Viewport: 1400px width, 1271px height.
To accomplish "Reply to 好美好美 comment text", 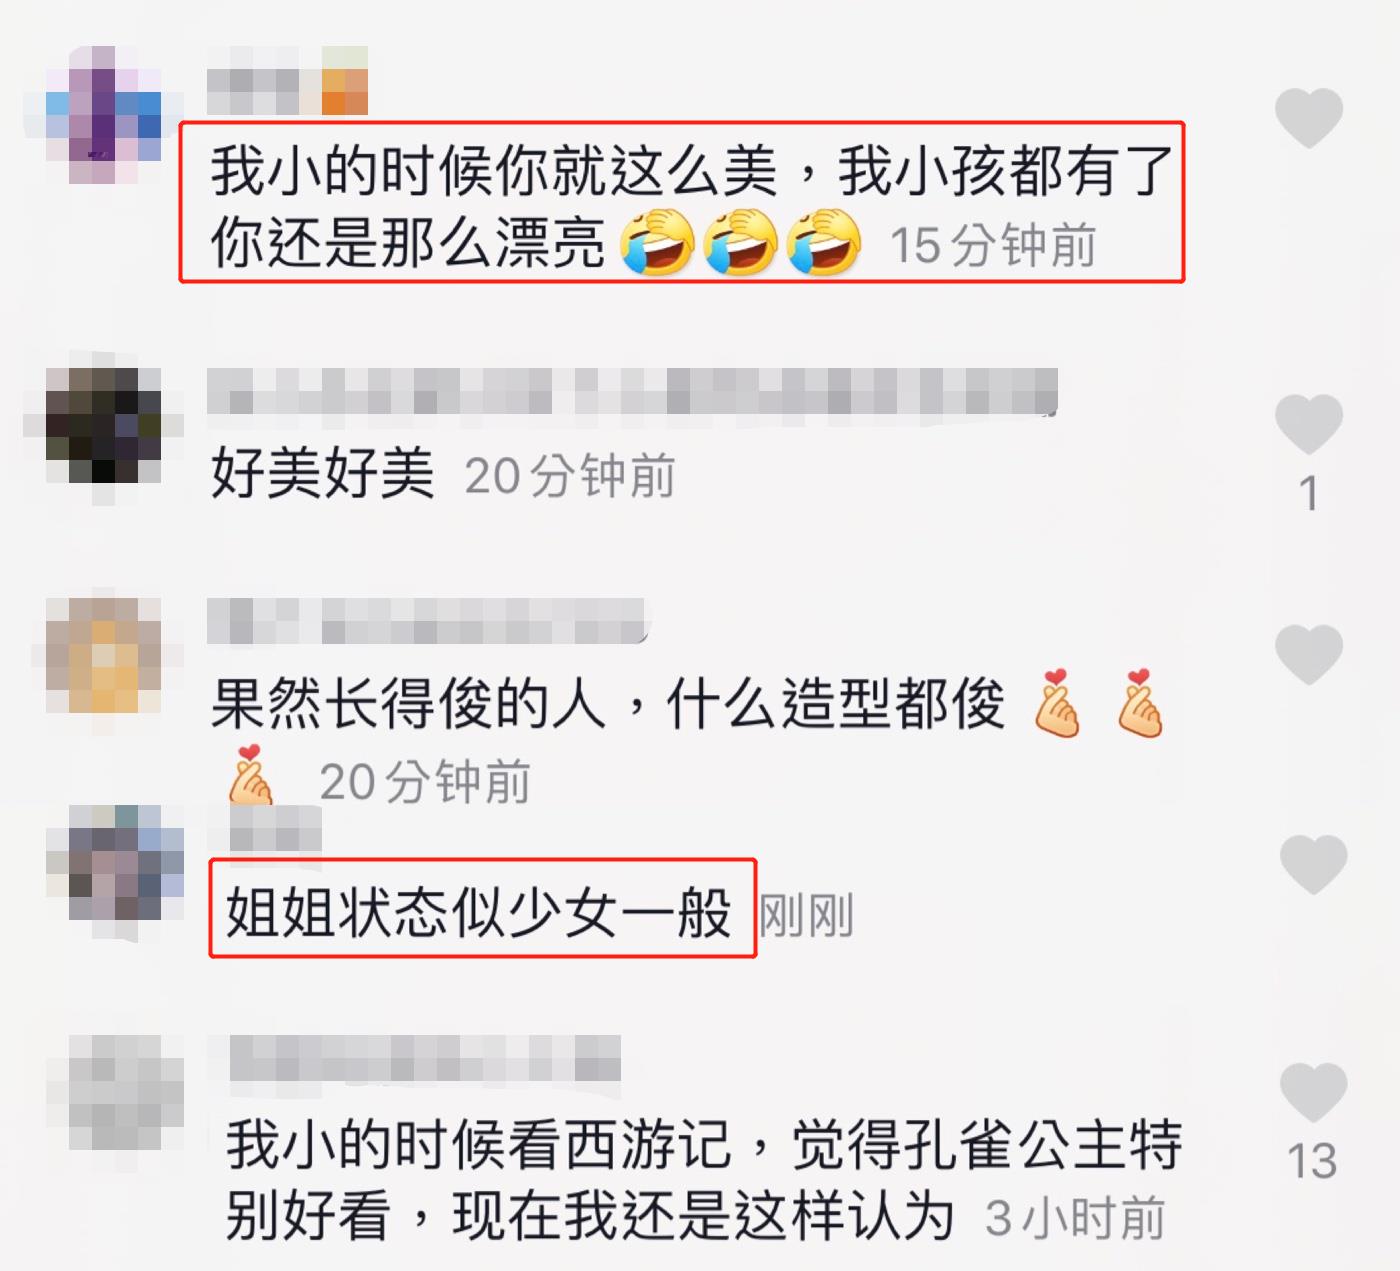I will point(322,474).
